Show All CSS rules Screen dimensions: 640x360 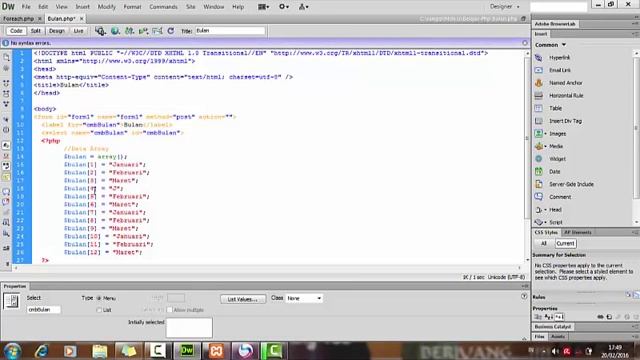pyautogui.click(x=544, y=244)
